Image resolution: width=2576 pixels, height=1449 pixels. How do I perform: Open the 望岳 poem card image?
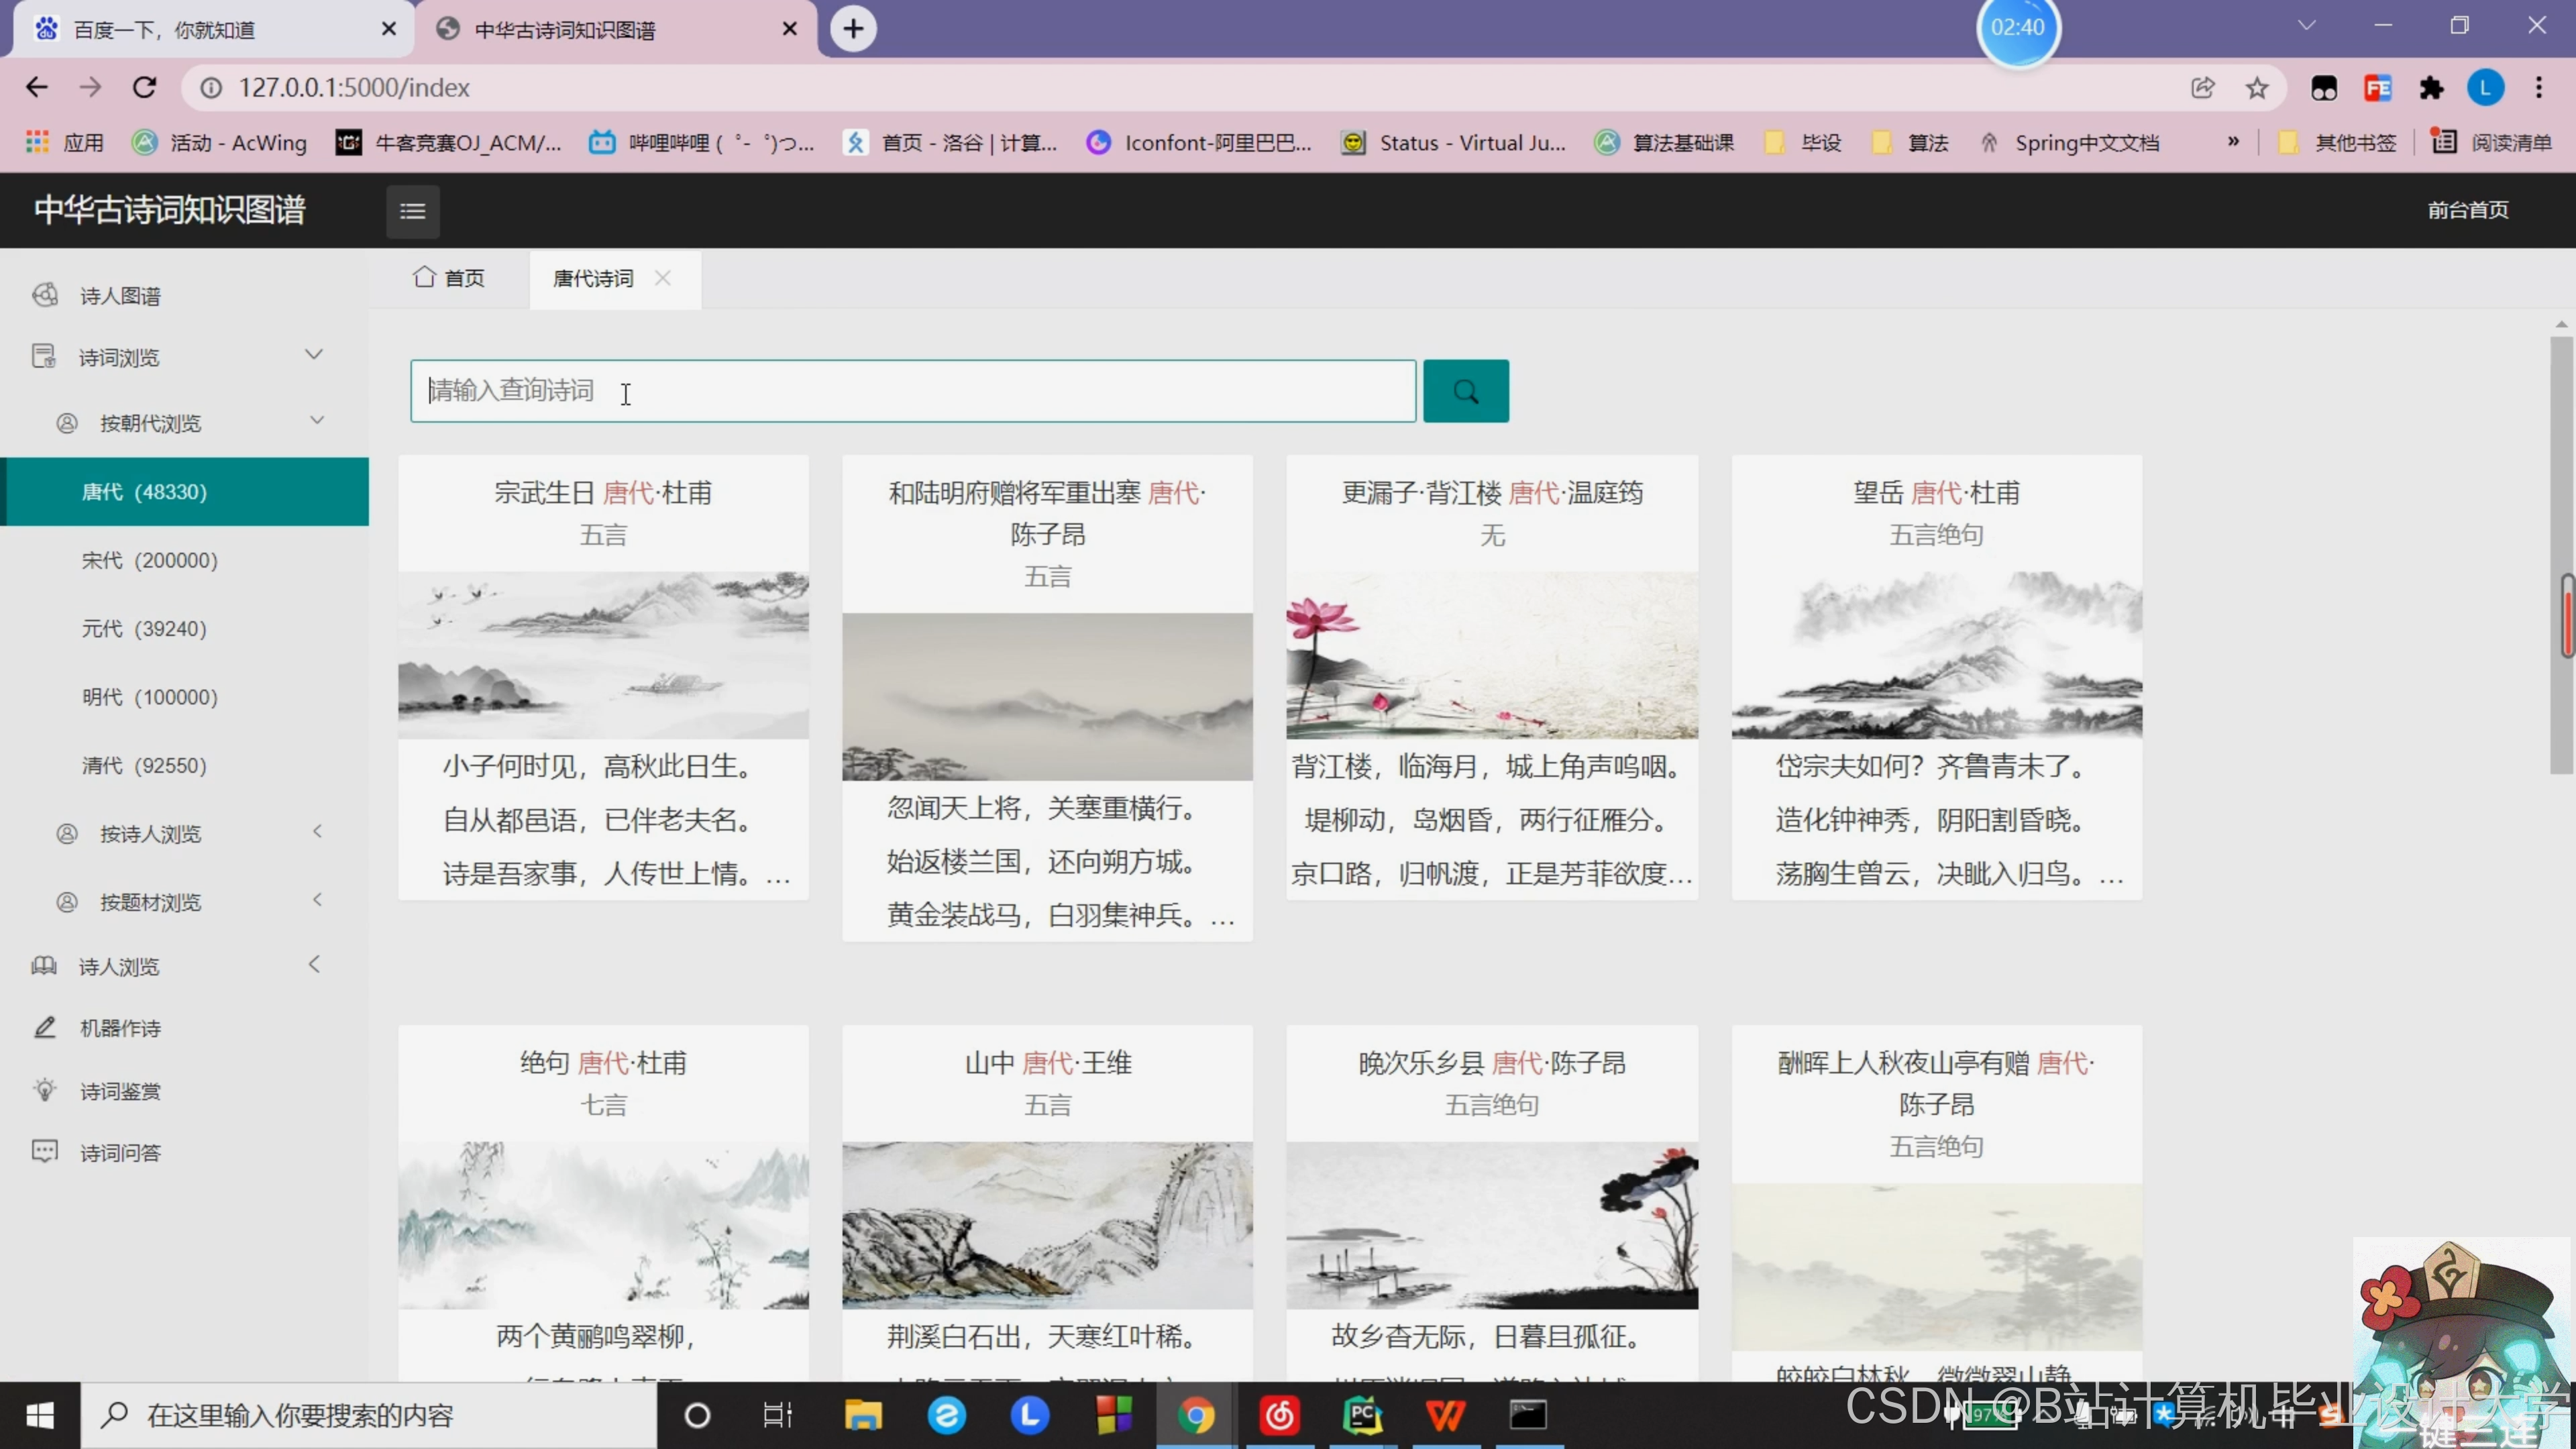(1936, 655)
